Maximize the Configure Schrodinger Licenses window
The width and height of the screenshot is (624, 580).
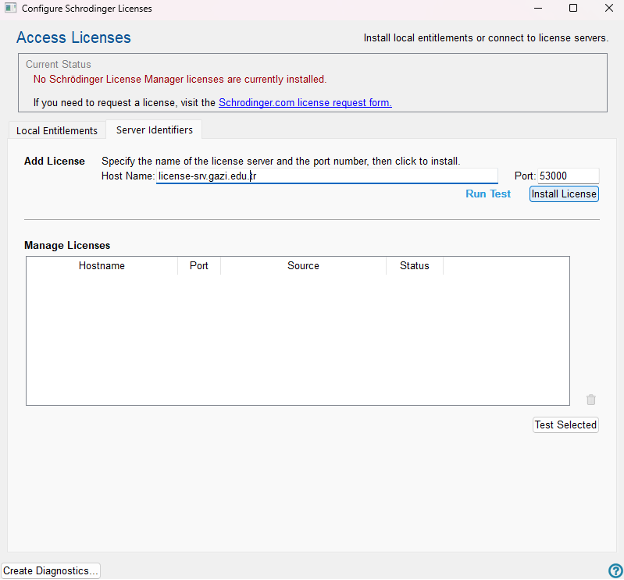coord(573,8)
